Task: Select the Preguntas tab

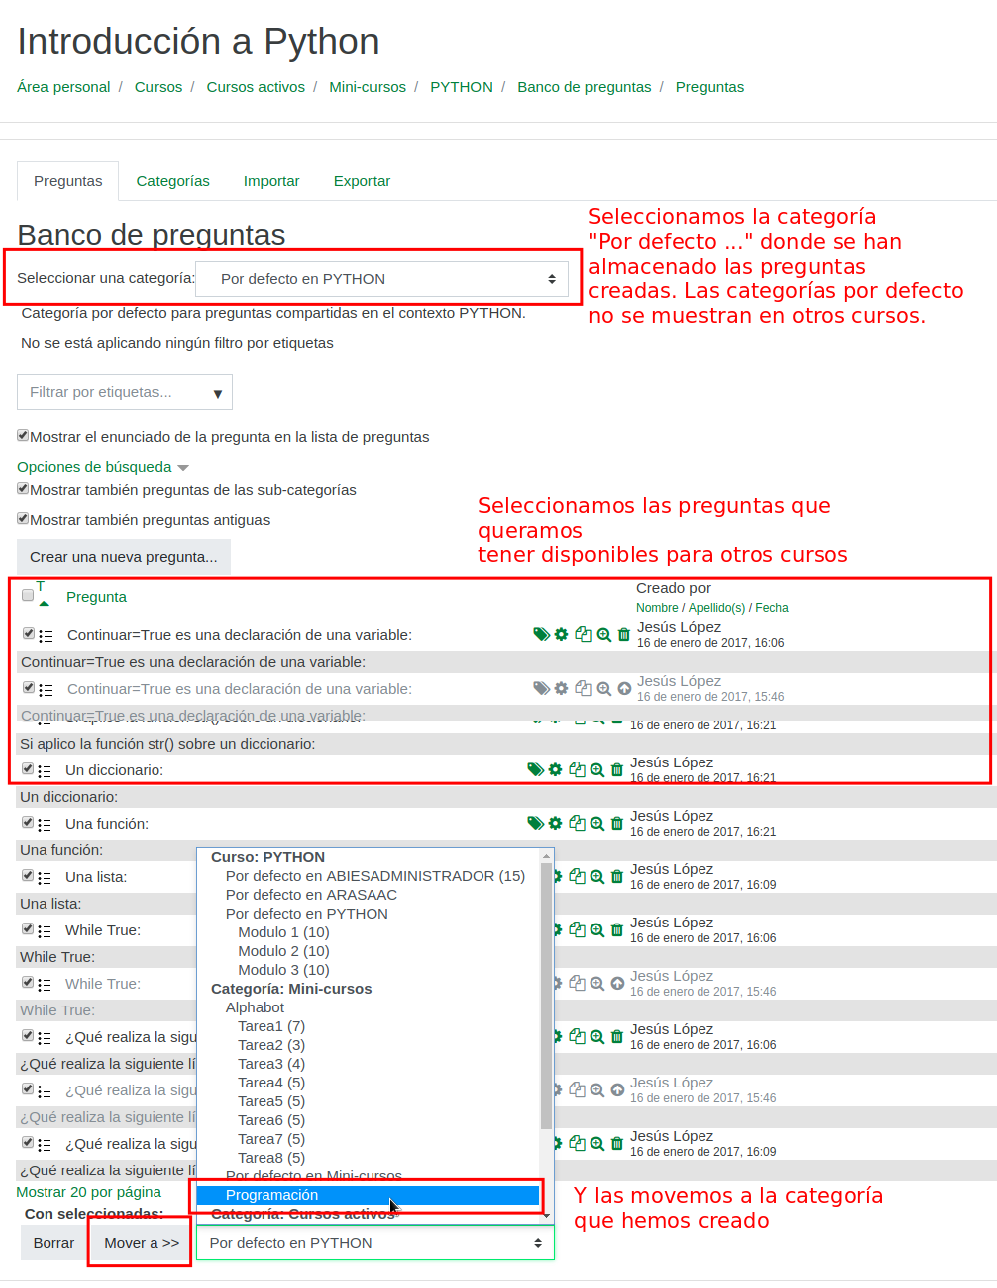Action: 68,181
